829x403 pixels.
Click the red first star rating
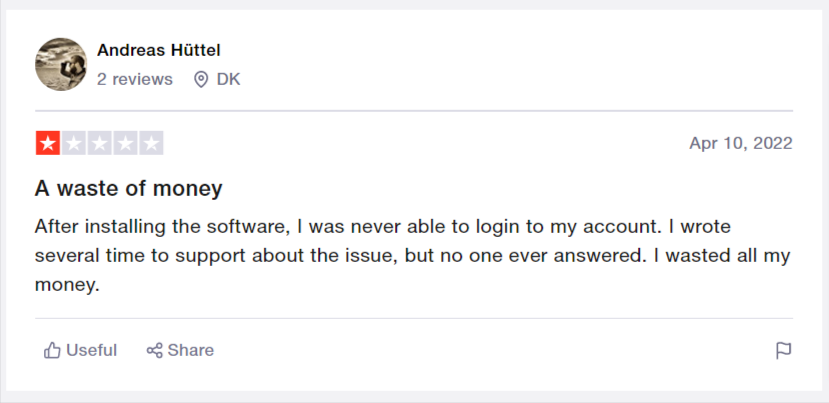[x=48, y=143]
